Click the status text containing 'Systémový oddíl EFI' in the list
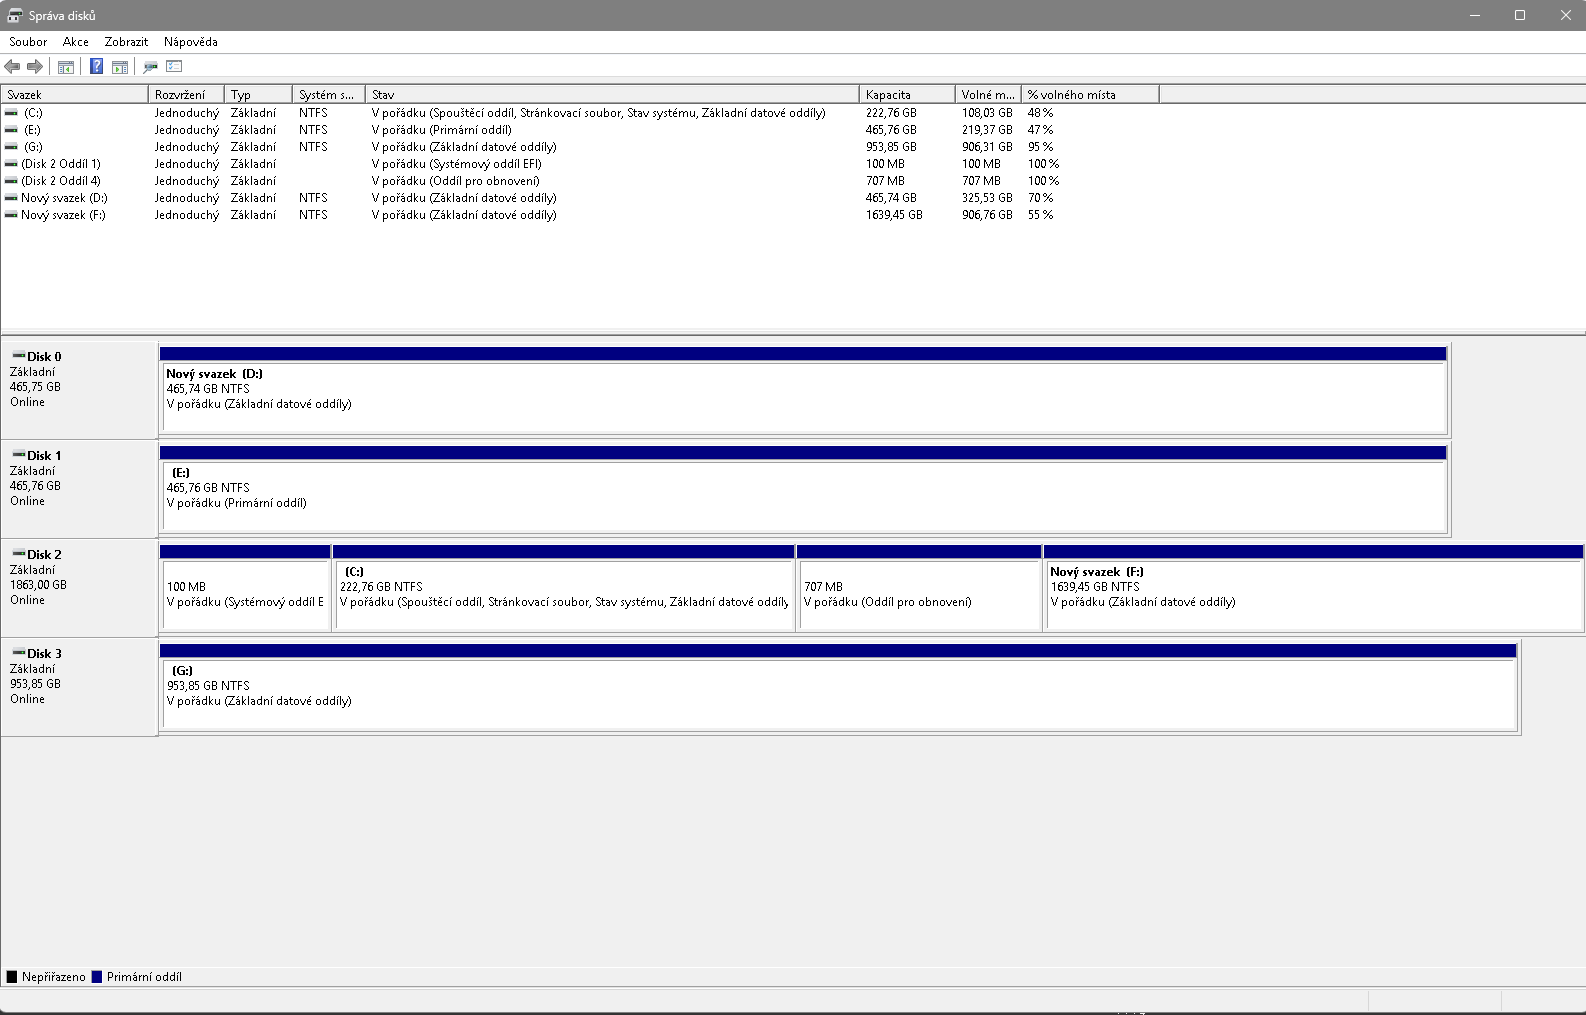 point(457,164)
